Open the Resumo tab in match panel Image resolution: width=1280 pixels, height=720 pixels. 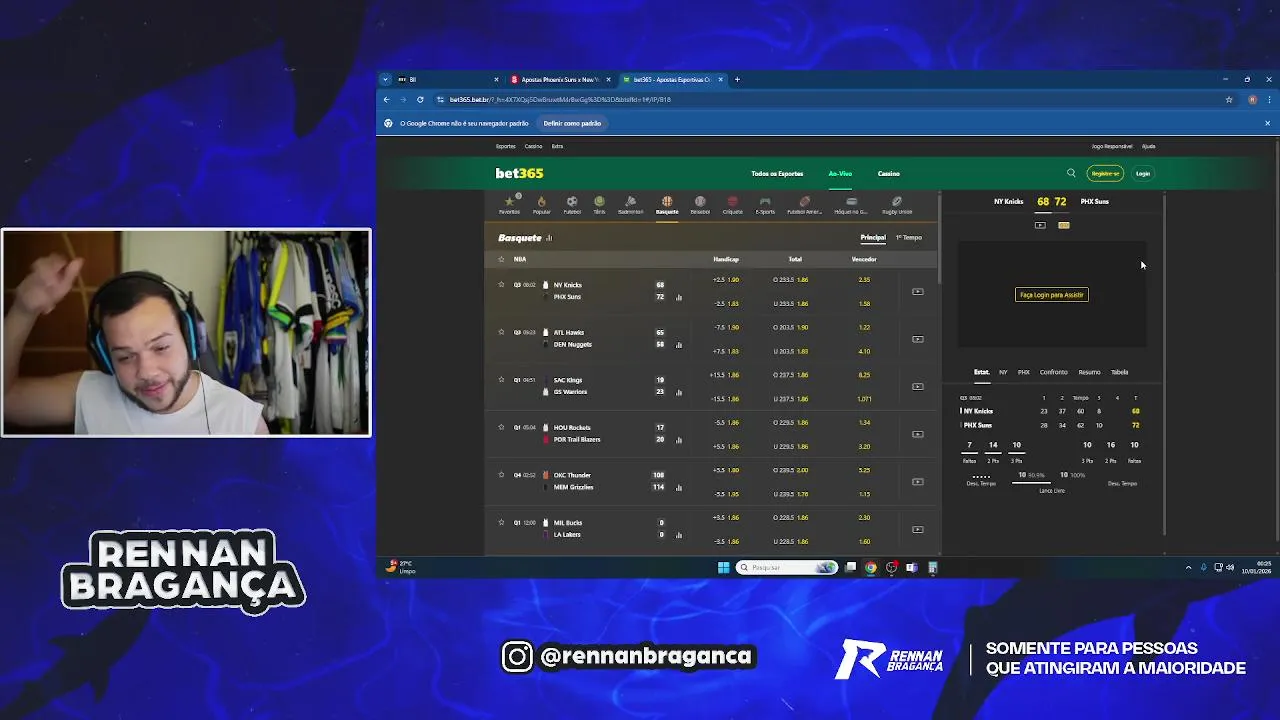click(1089, 372)
